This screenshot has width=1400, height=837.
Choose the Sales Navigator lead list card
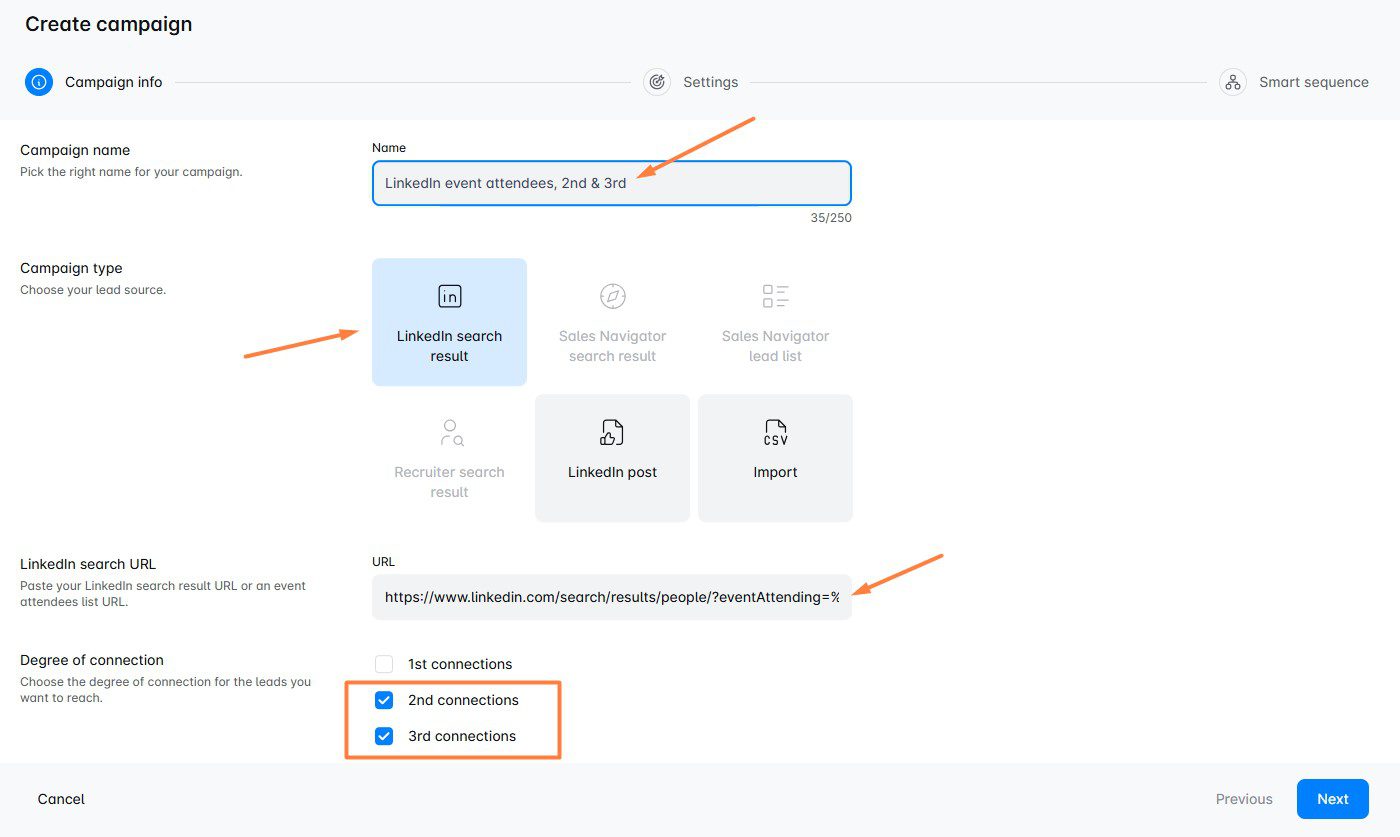tap(775, 322)
